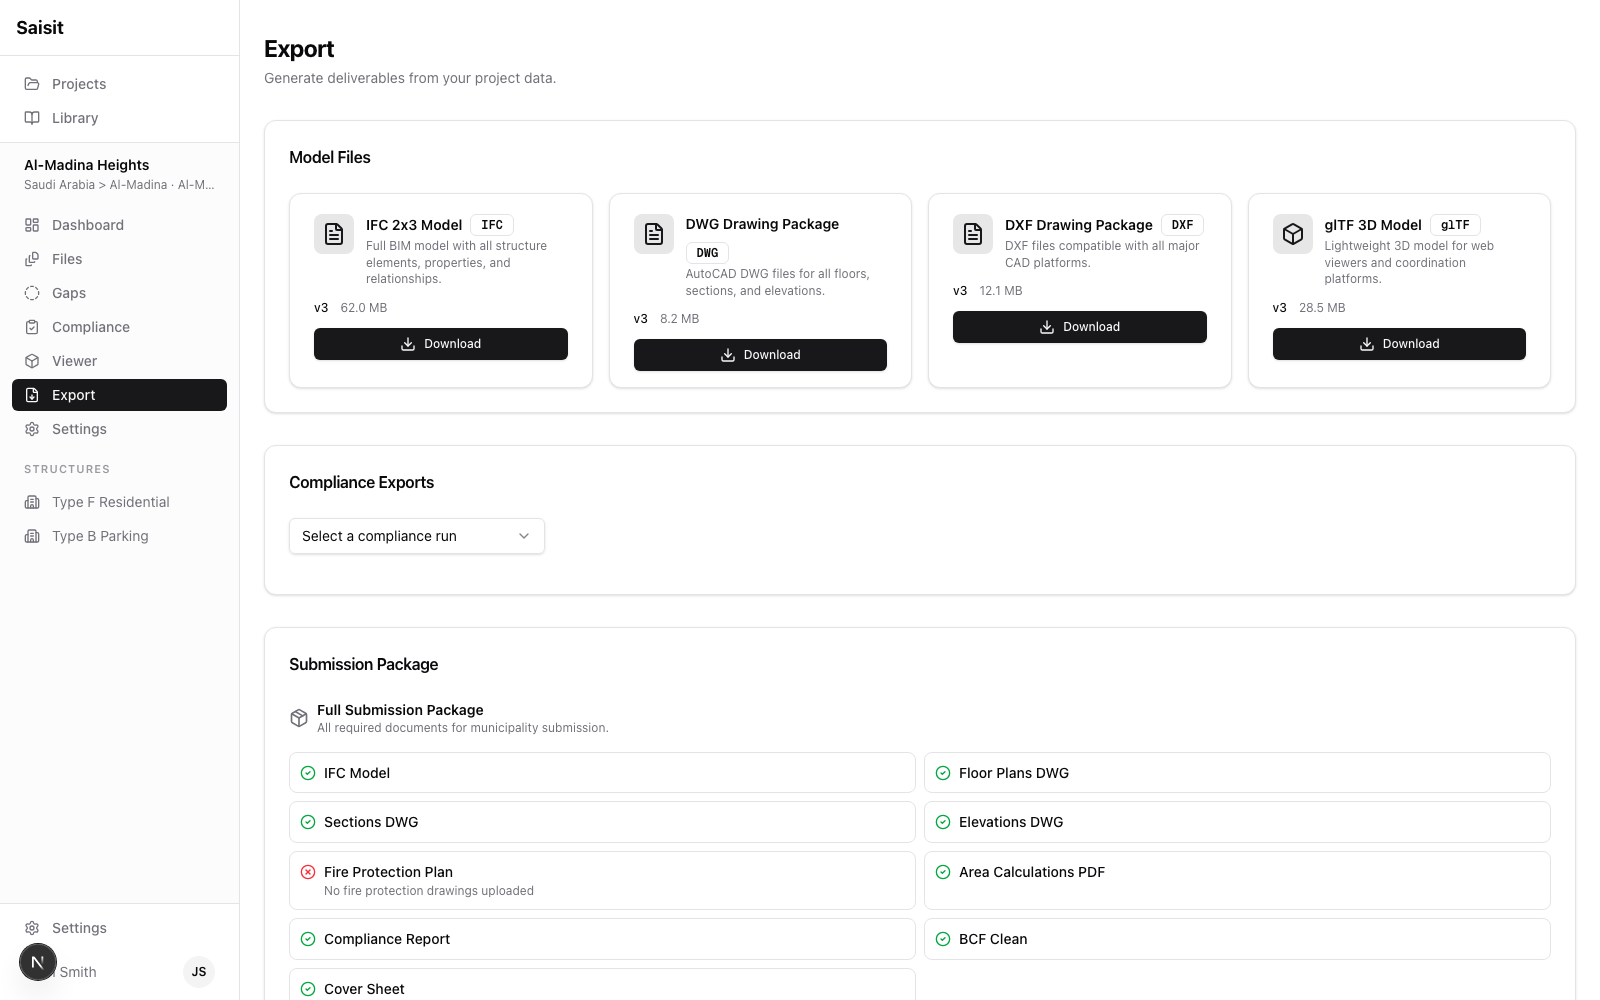Image resolution: width=1600 pixels, height=1000 pixels.
Task: Click the Compliance clipboard icon
Action: click(32, 327)
